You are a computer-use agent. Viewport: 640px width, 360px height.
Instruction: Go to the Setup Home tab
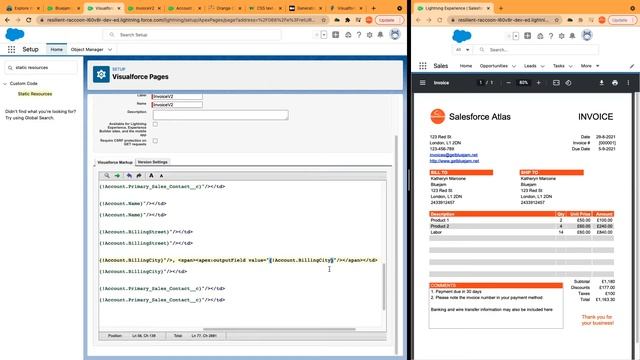click(x=56, y=49)
